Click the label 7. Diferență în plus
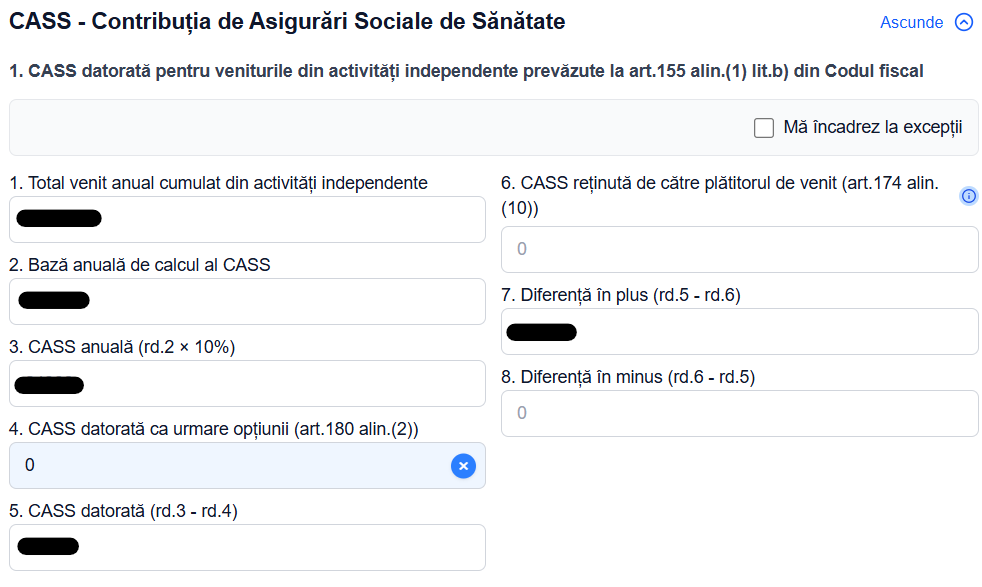The image size is (982, 587). (621, 295)
